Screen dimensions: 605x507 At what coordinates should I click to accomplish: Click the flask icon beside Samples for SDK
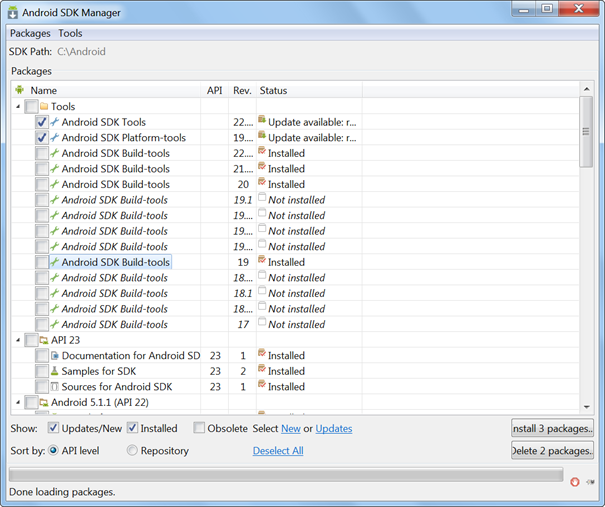tap(54, 371)
